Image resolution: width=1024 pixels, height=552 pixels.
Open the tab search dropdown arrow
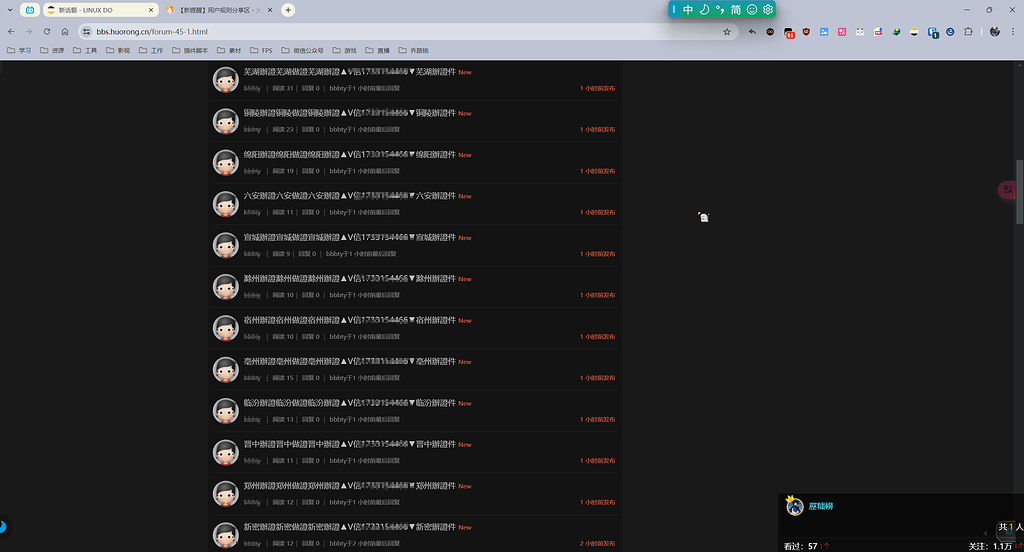click(x=10, y=10)
